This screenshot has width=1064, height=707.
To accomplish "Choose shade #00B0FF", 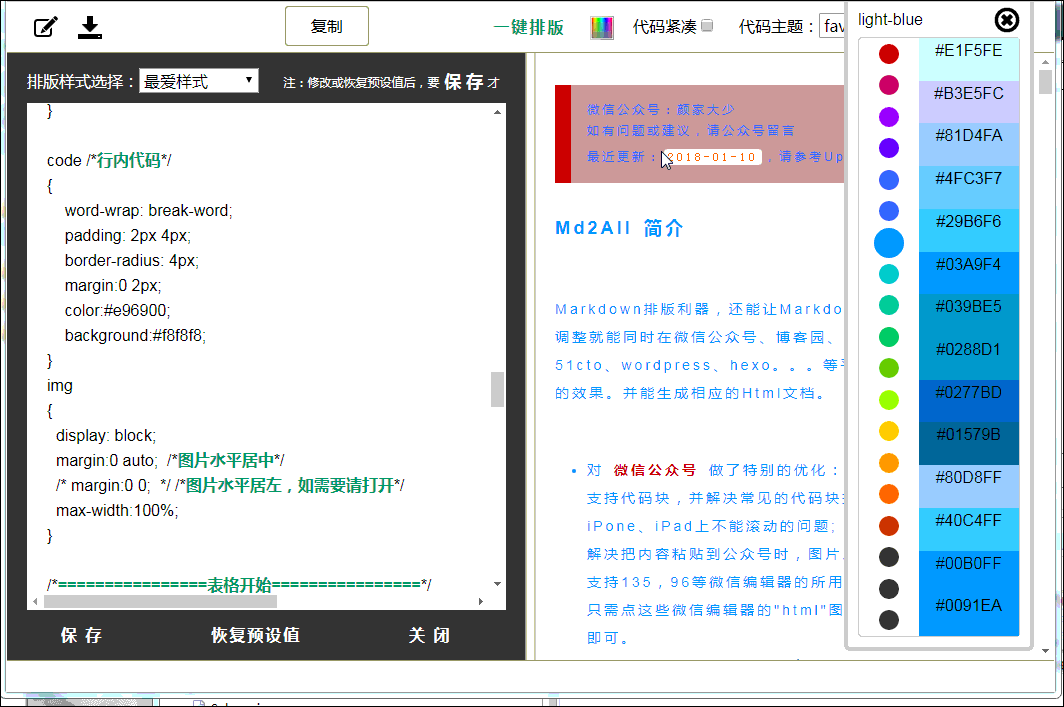I will pyautogui.click(x=969, y=572).
